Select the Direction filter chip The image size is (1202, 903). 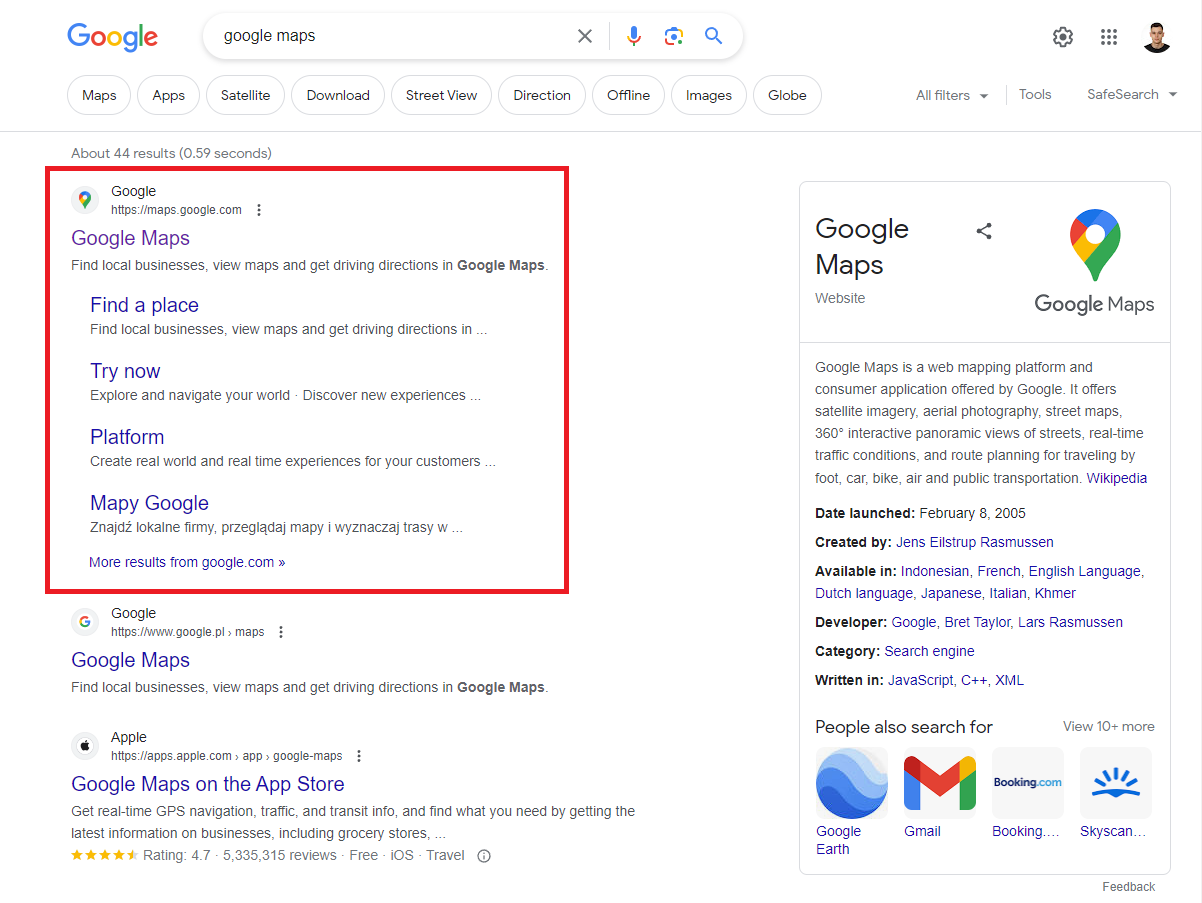pyautogui.click(x=542, y=95)
